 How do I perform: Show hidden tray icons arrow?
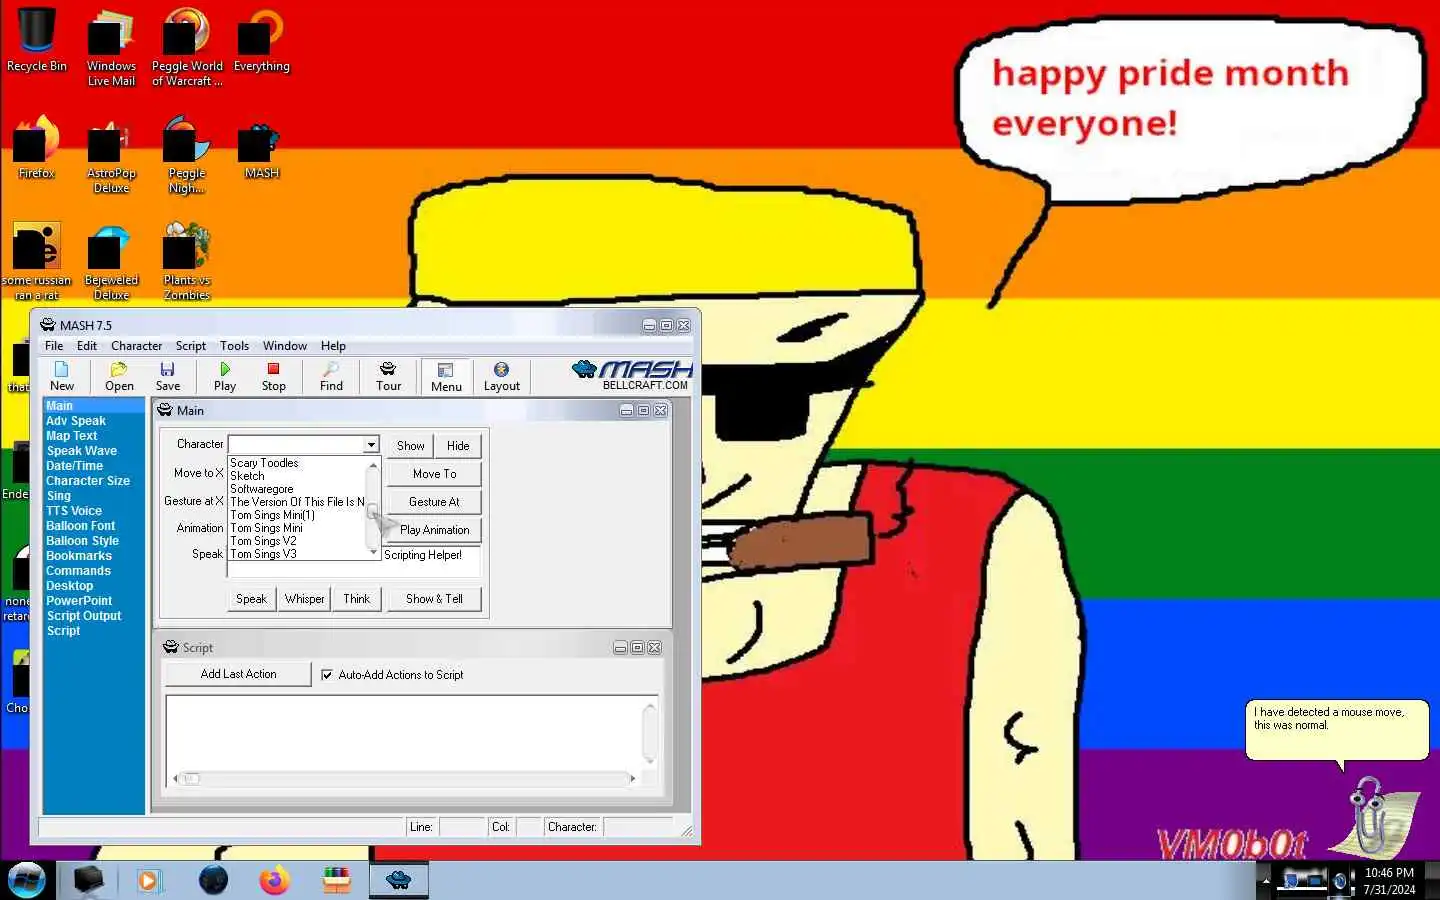tap(1265, 881)
